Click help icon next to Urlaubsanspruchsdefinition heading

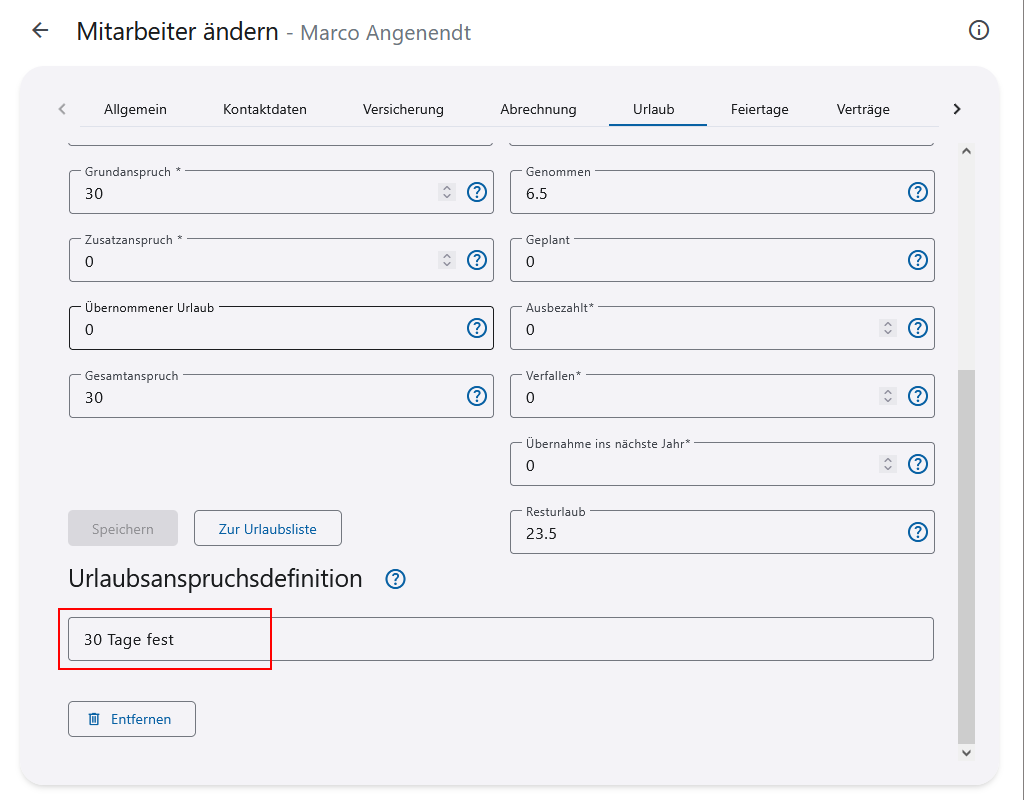396,579
